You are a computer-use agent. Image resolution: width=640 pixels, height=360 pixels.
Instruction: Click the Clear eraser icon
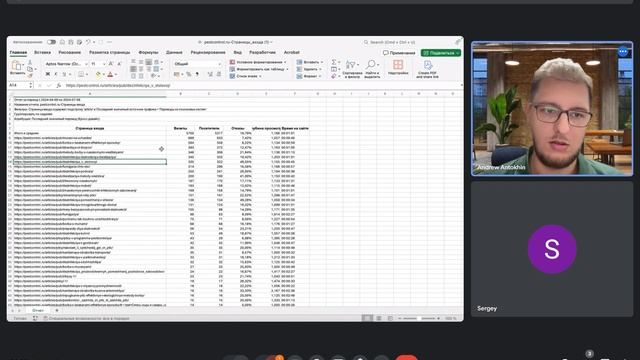point(334,76)
